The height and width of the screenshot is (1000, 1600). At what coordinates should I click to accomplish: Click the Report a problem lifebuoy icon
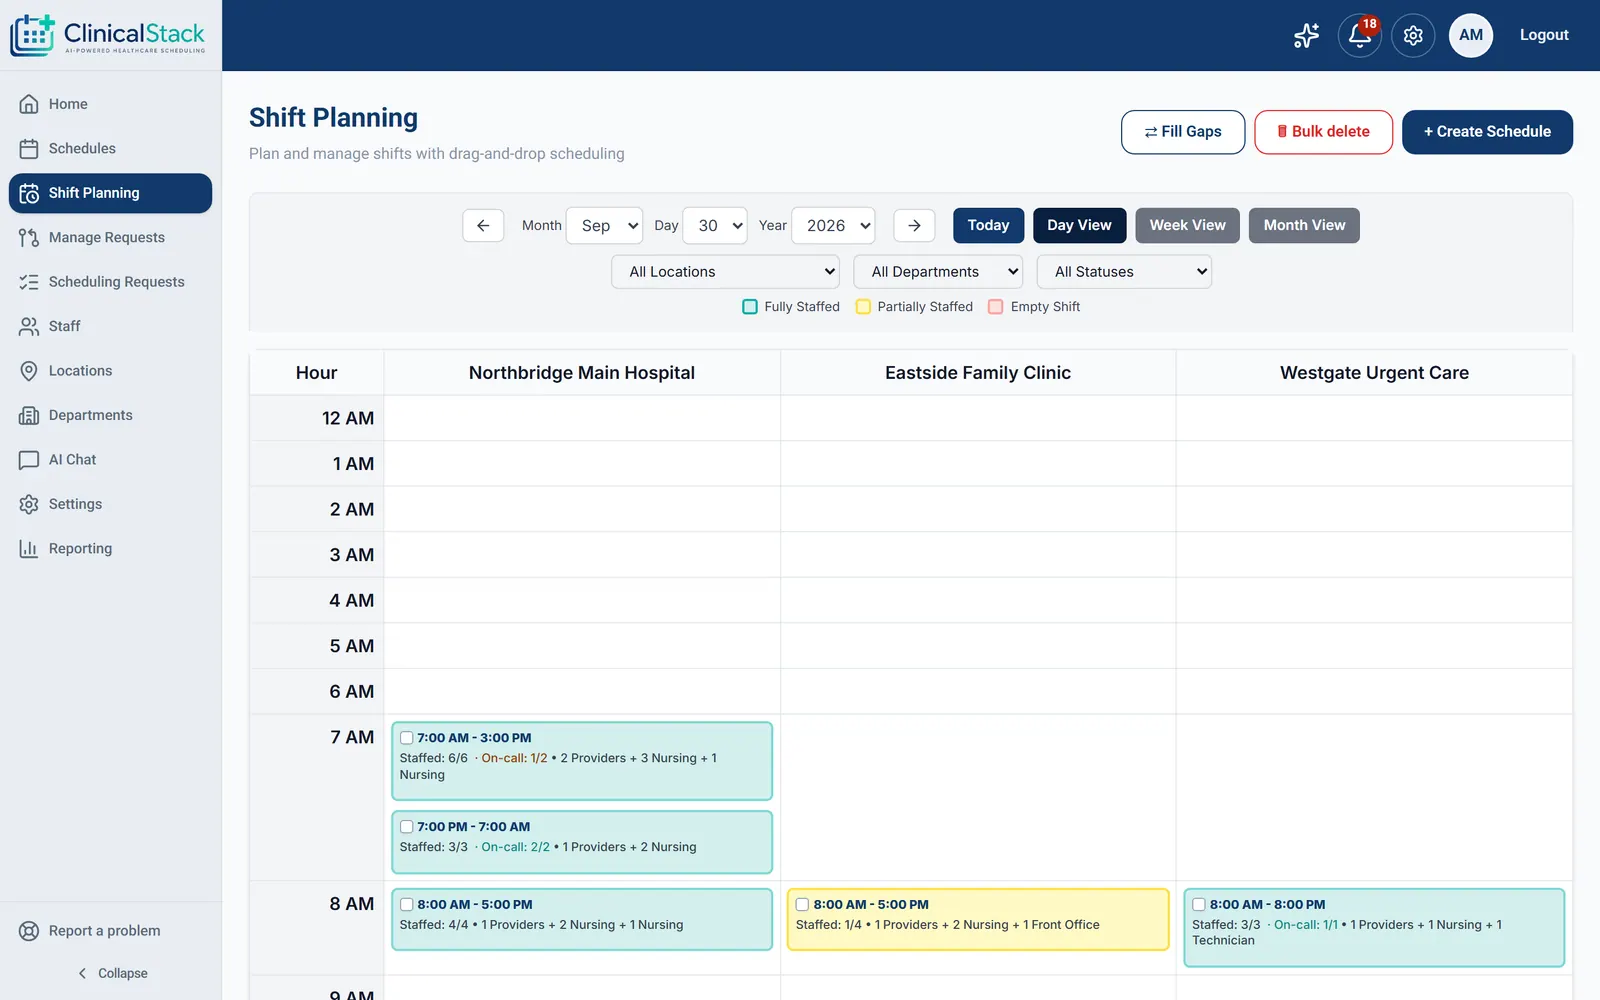(29, 931)
